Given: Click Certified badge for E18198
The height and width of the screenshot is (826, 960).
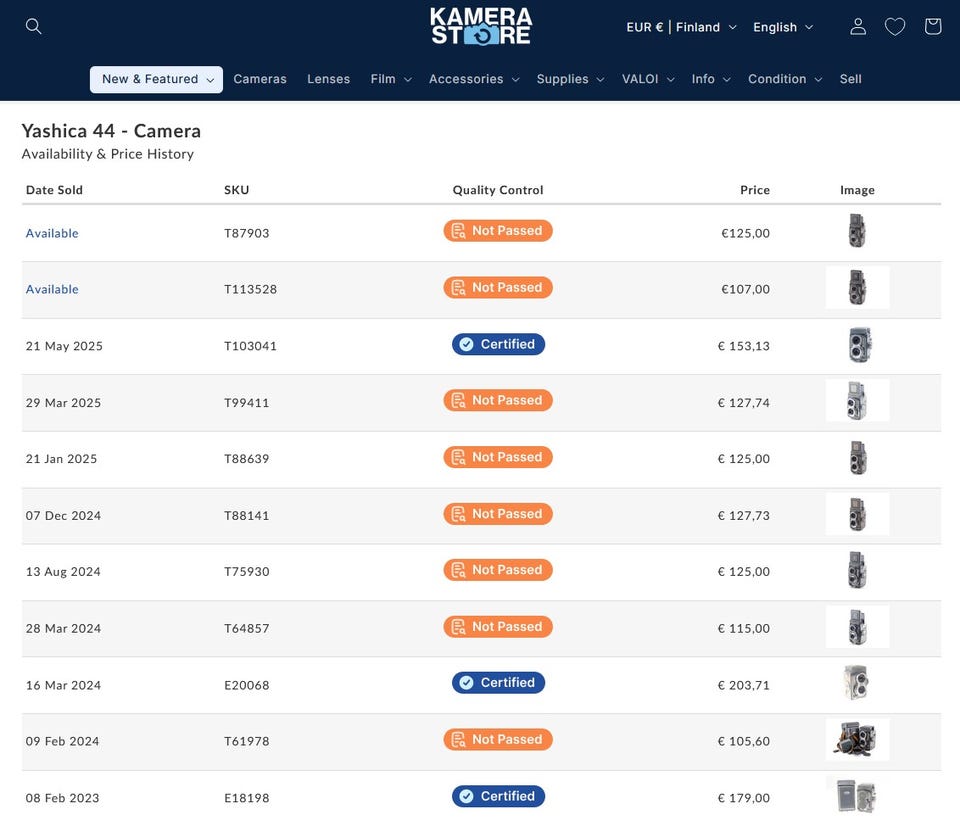Looking at the screenshot, I should coord(498,796).
